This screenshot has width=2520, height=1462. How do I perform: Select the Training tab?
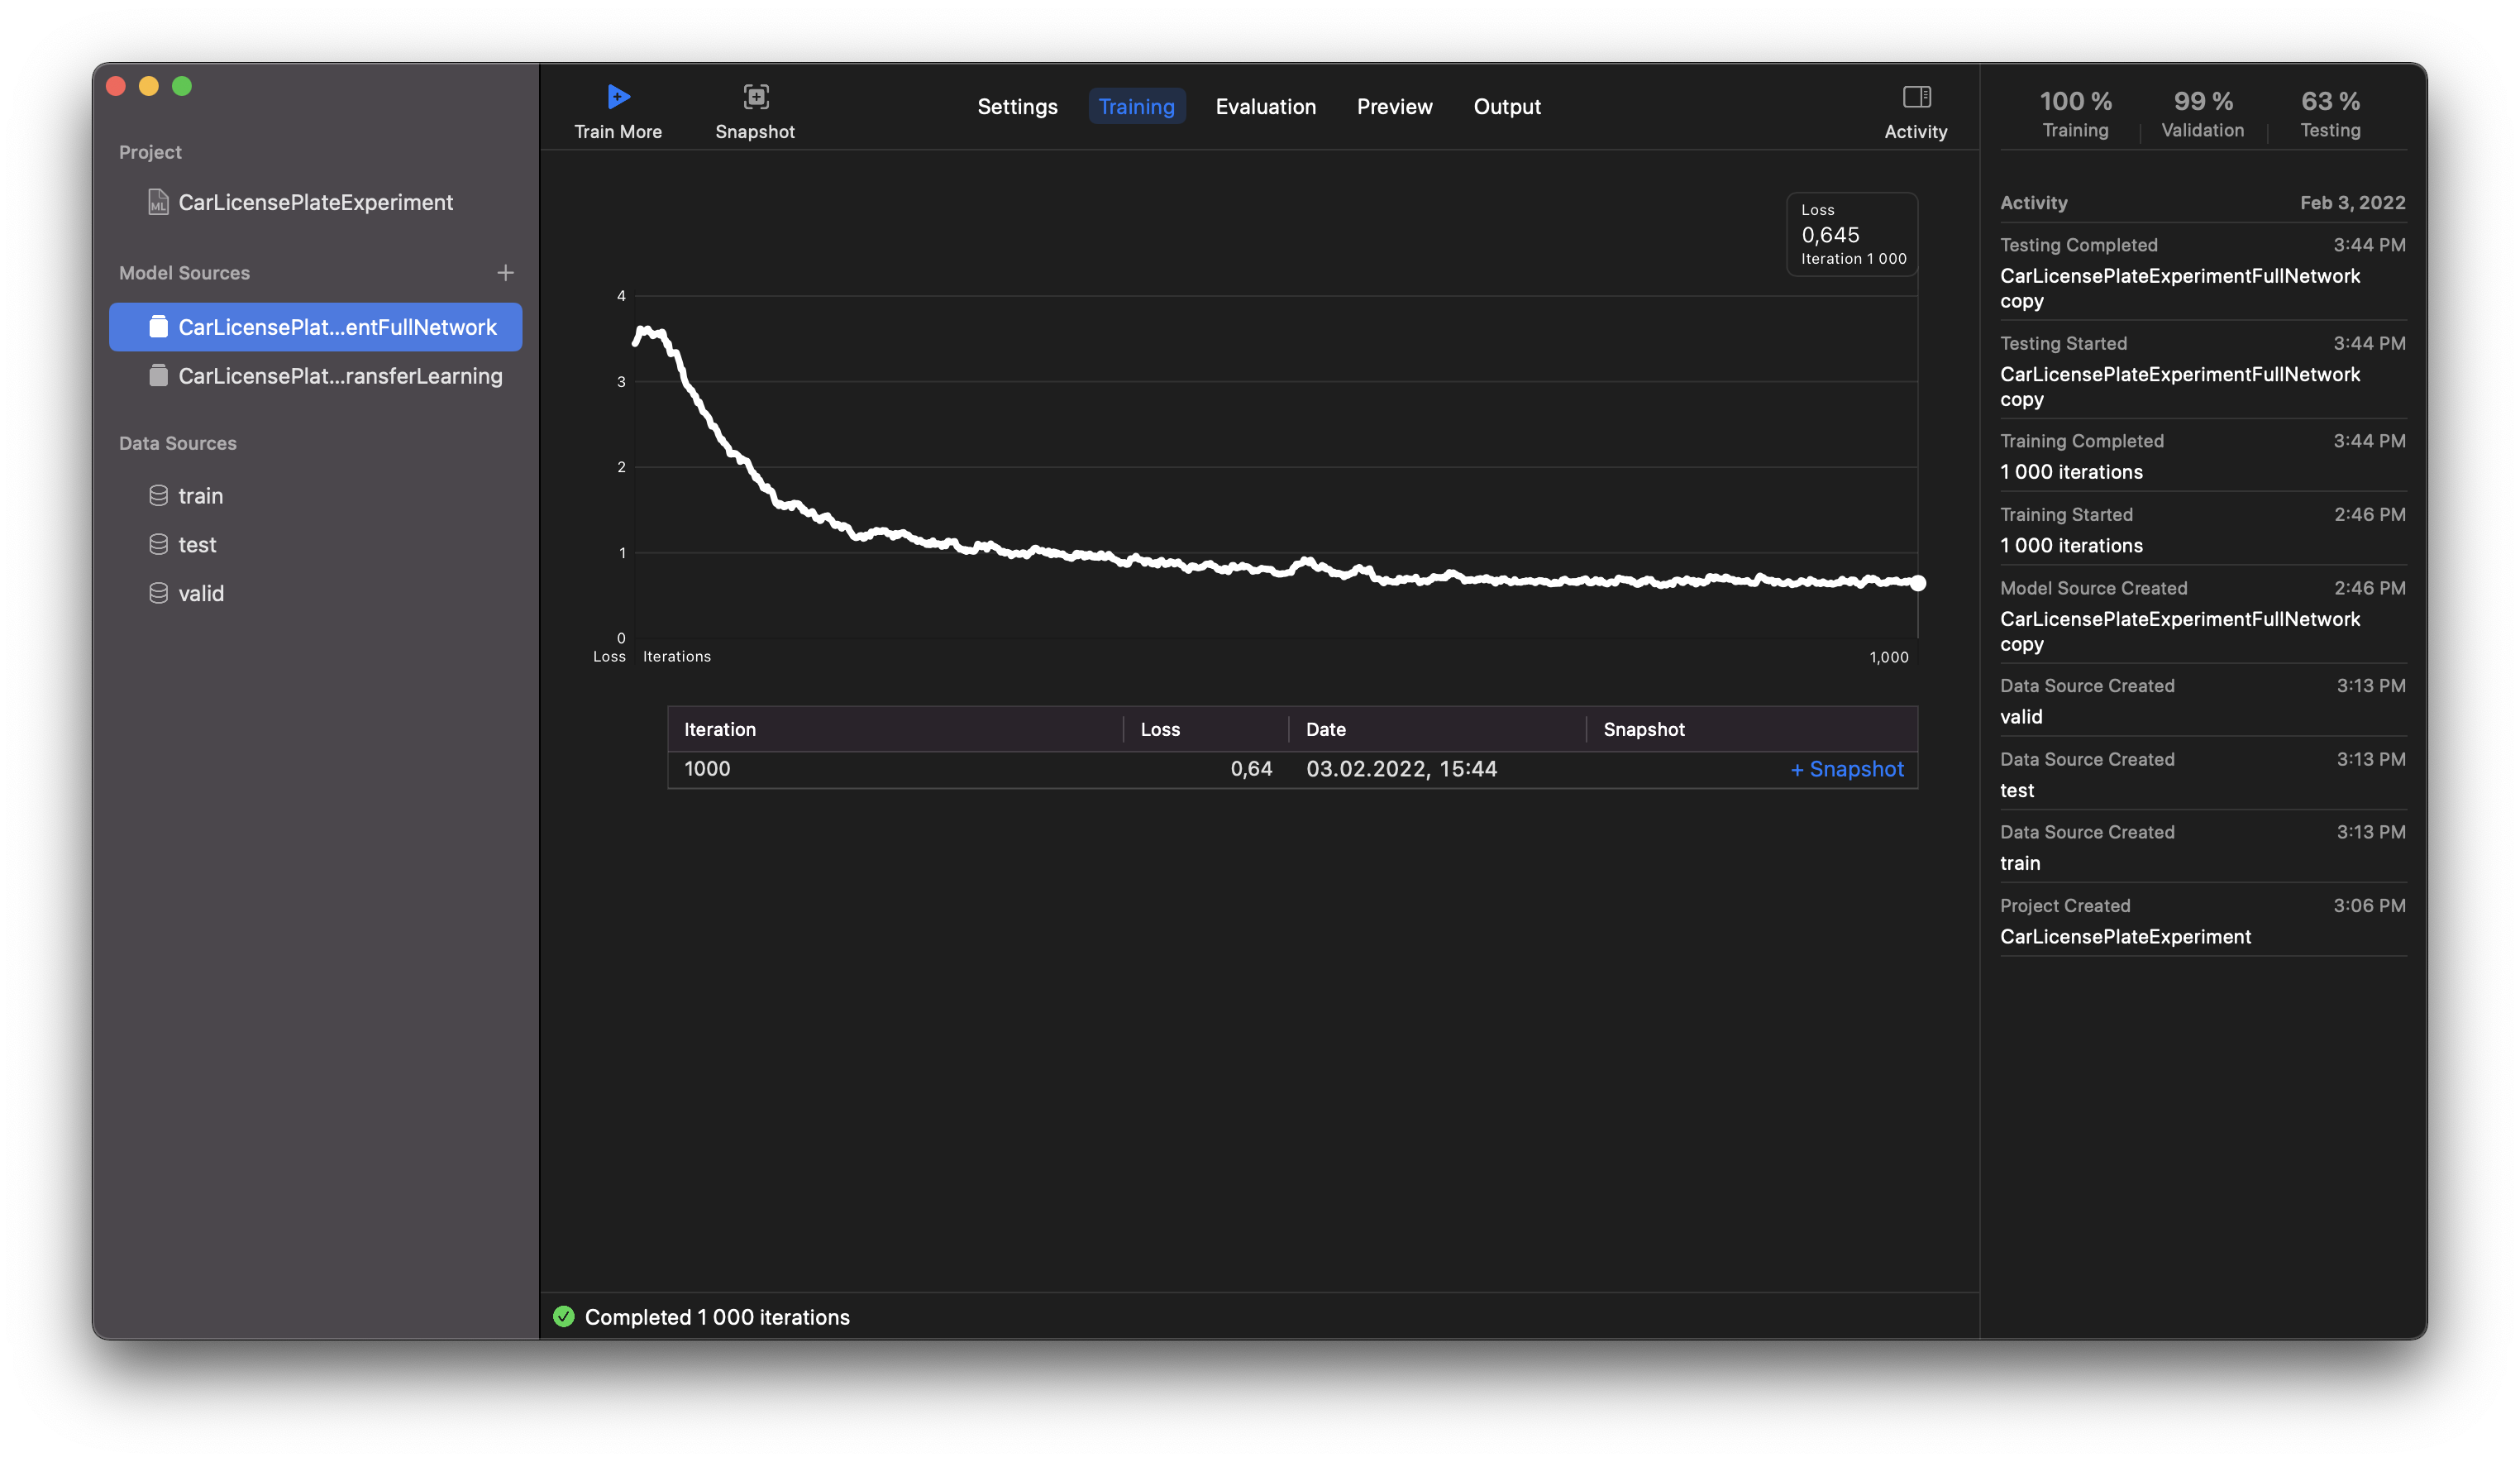click(1136, 106)
